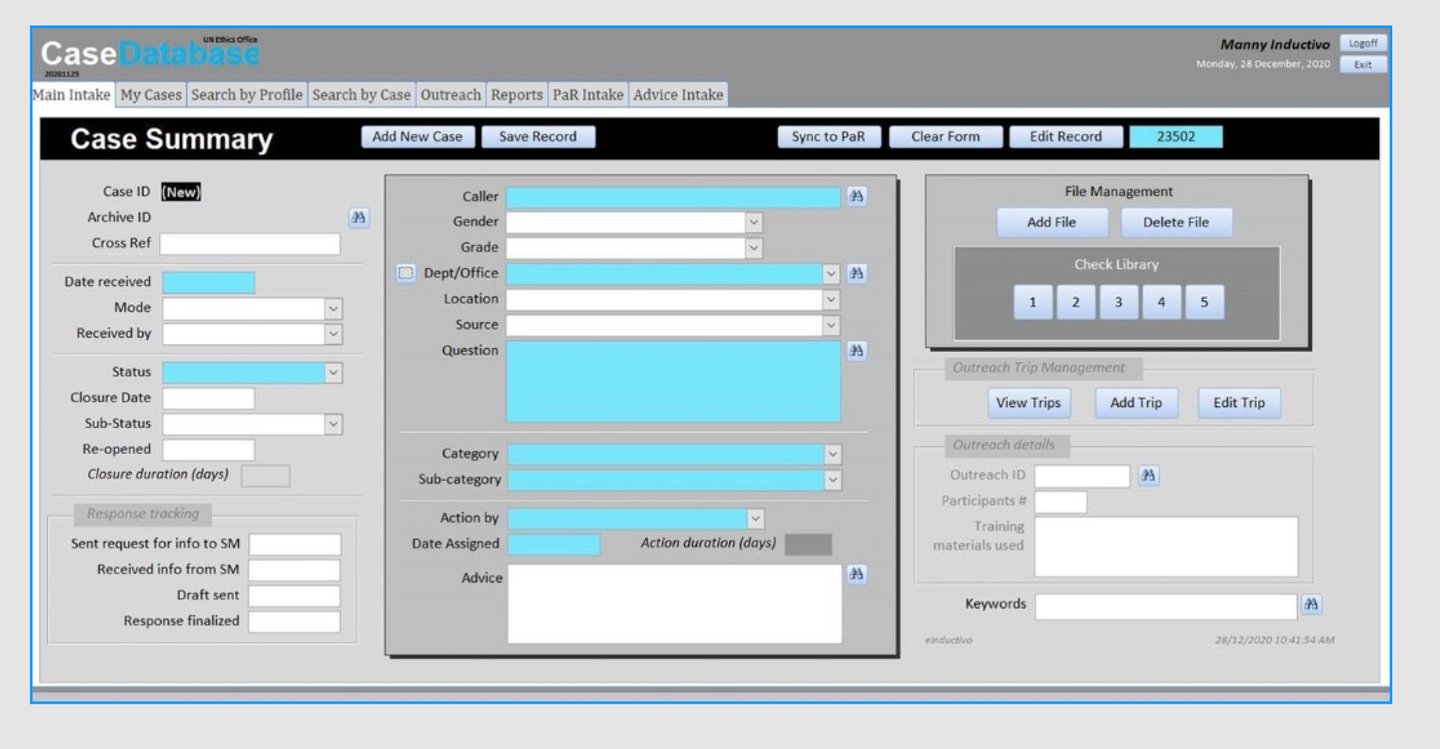Open the Sub-category dropdown
Screen dimensions: 1440x749
coord(832,480)
